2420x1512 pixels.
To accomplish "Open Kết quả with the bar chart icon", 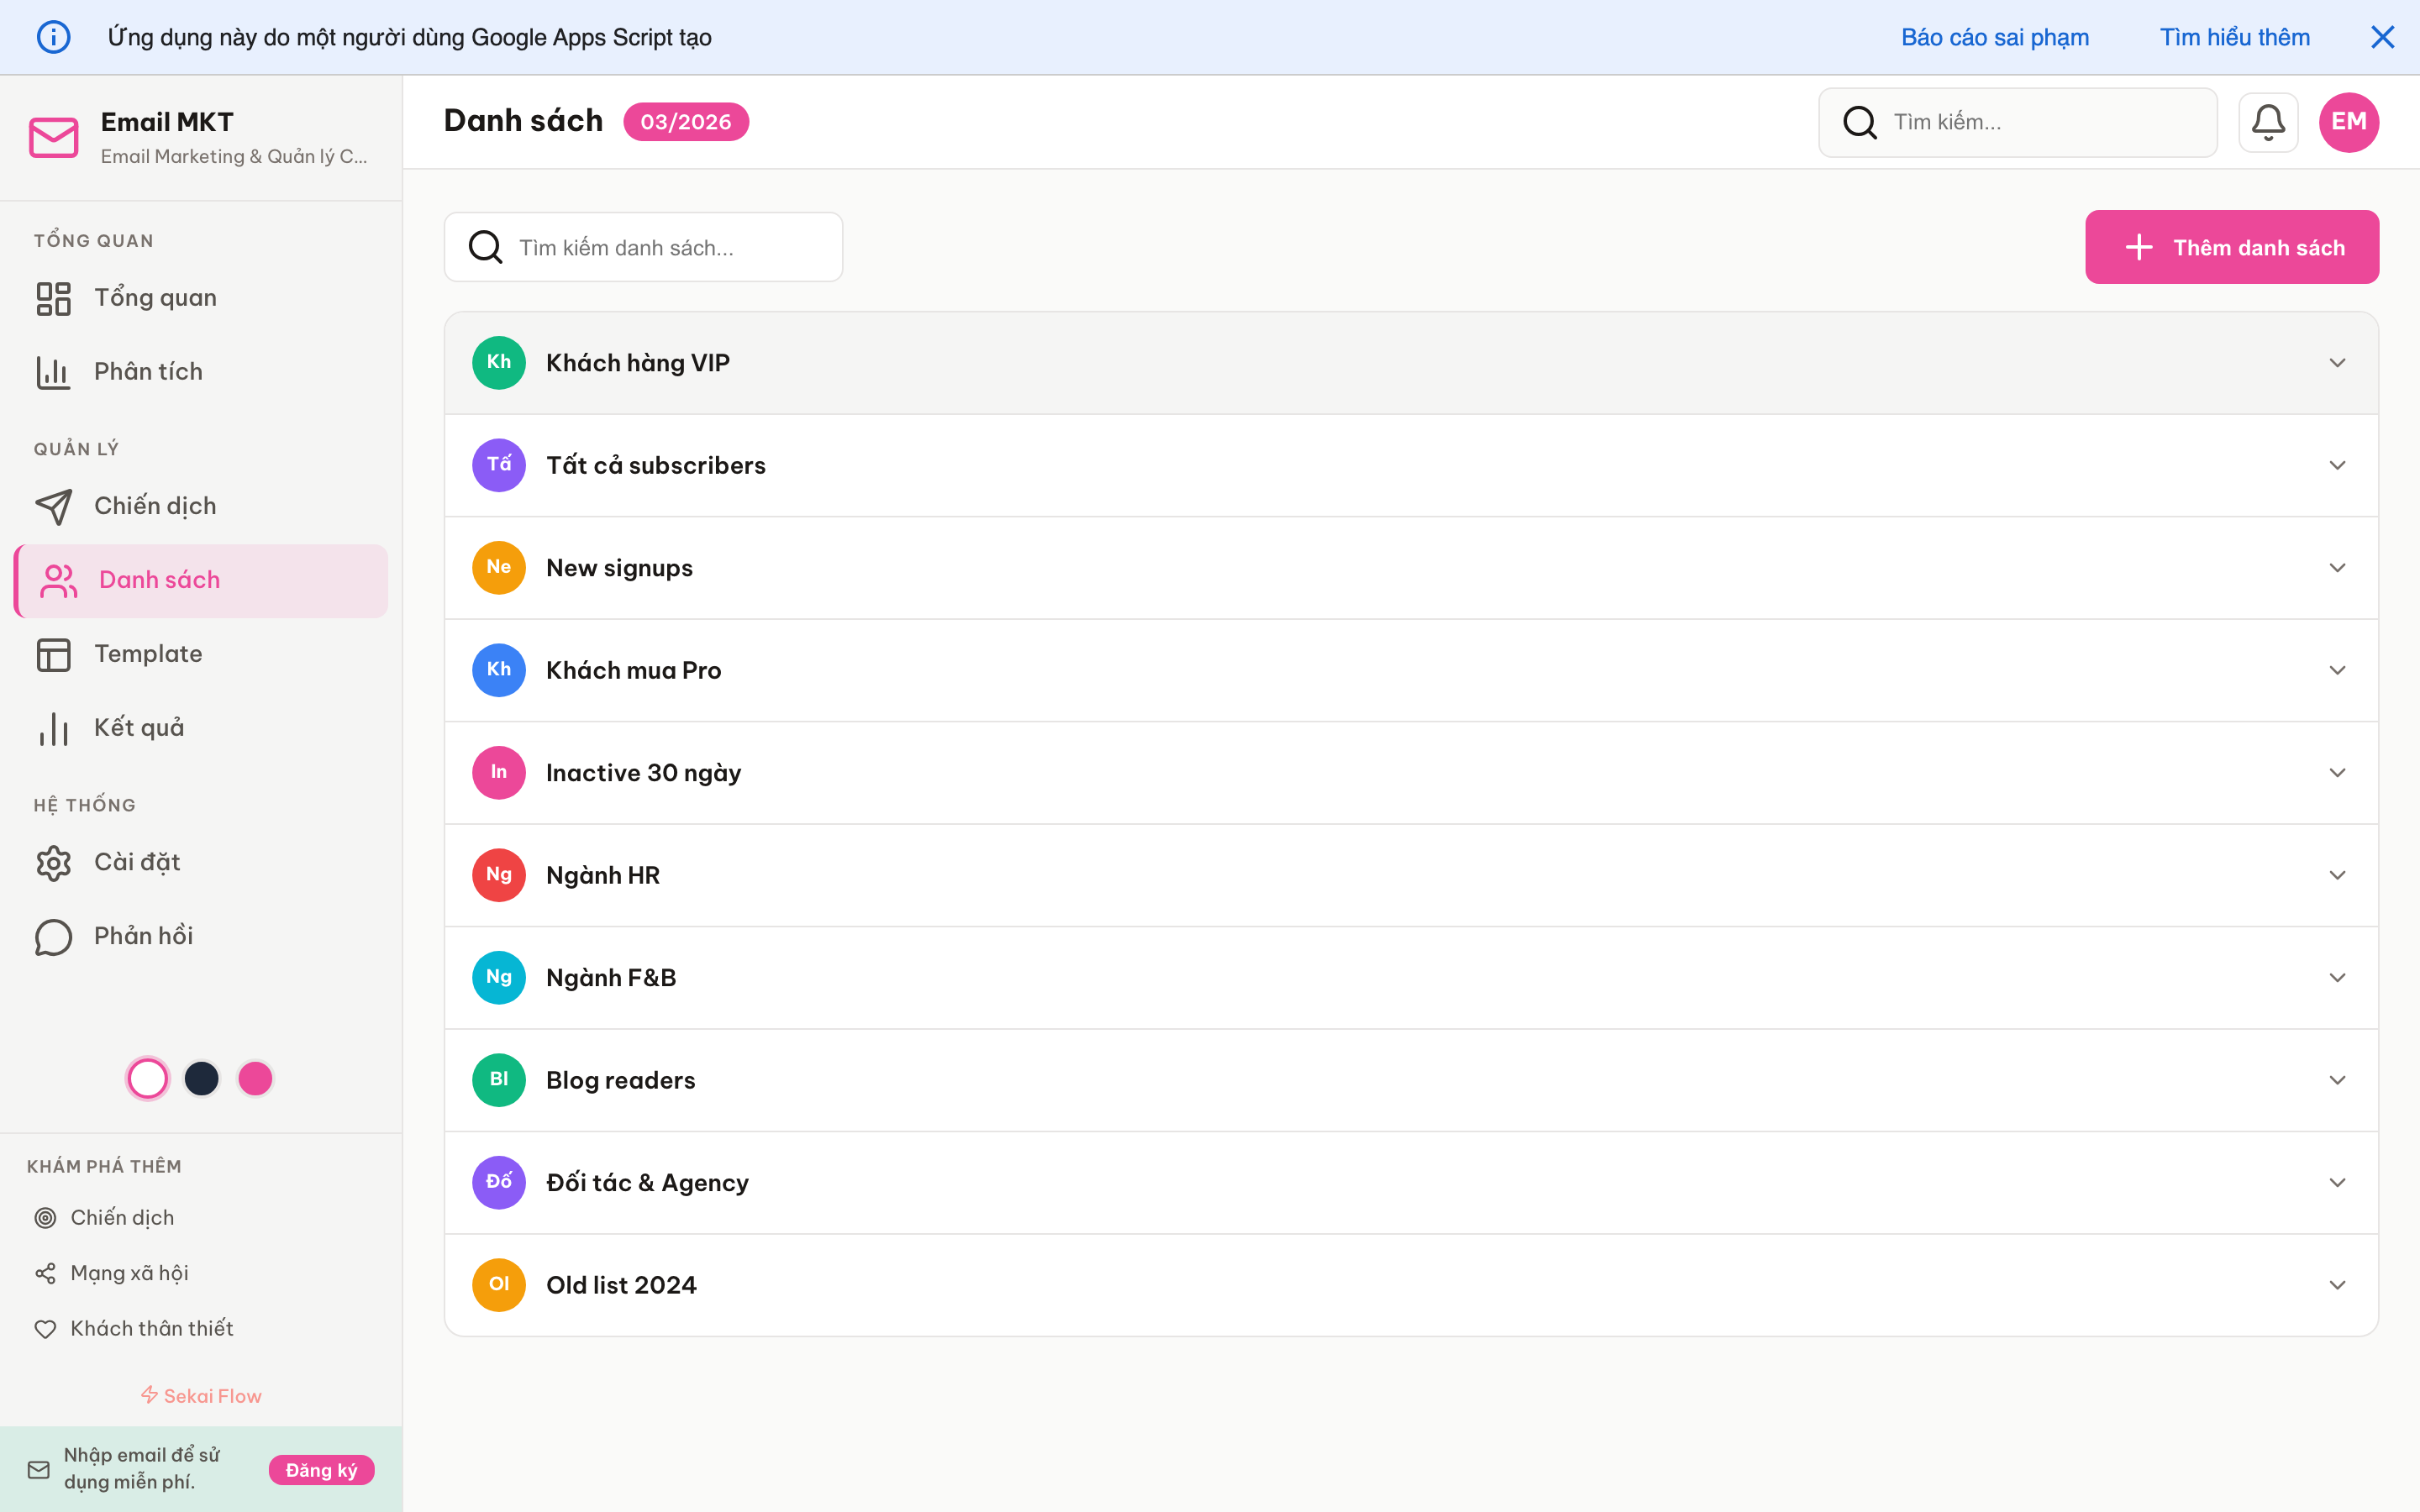I will tap(52, 728).
